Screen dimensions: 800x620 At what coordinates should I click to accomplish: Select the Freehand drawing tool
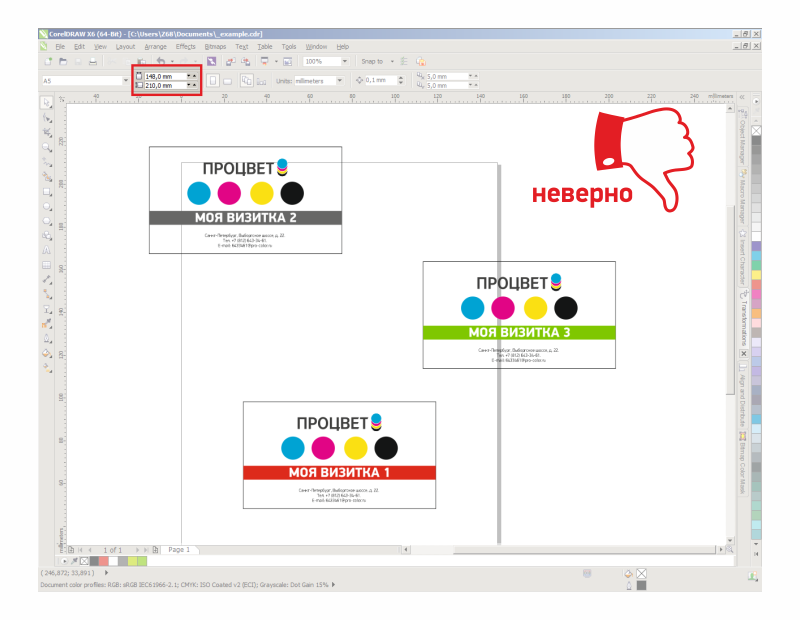47,162
